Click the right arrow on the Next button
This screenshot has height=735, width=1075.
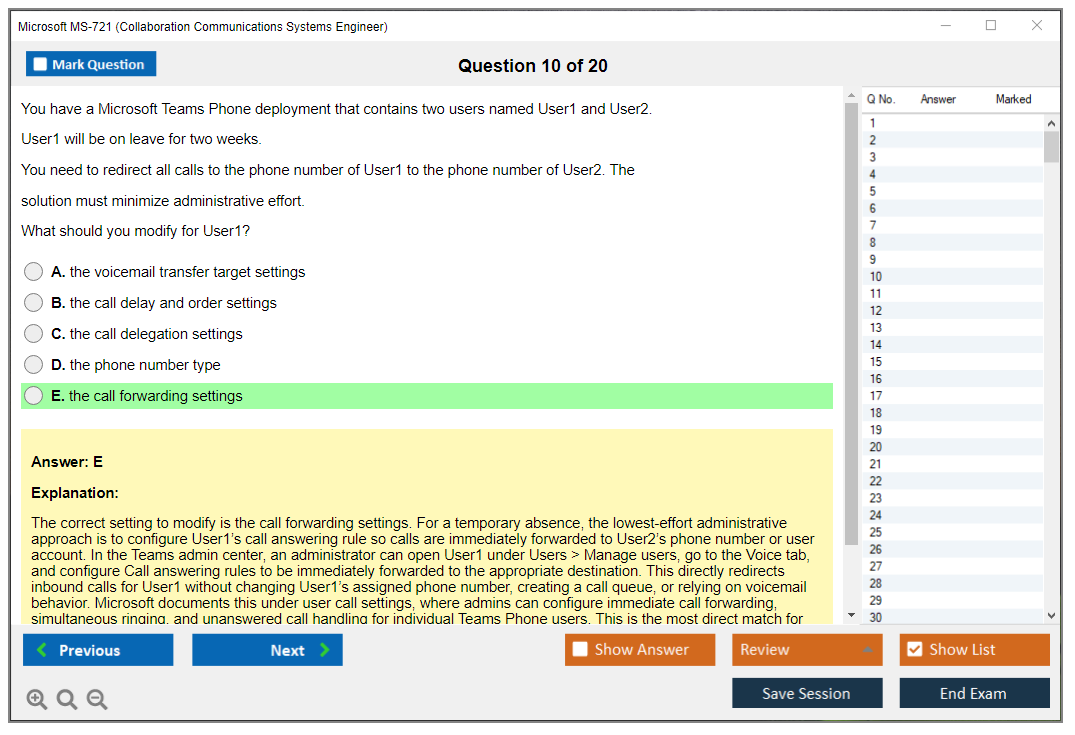click(325, 650)
